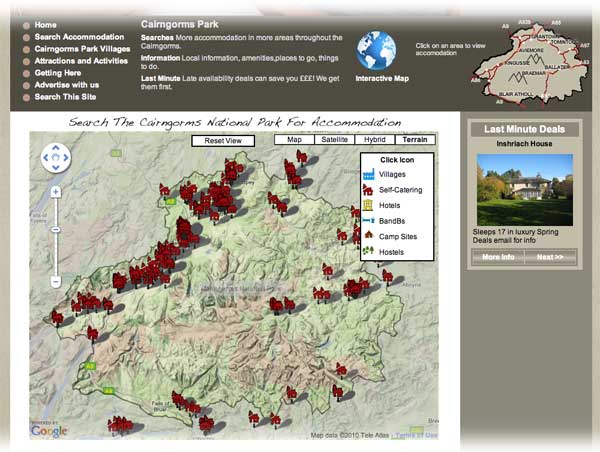The height and width of the screenshot is (452, 600).
Task: Zoom out with the minus button
Action: (x=56, y=282)
